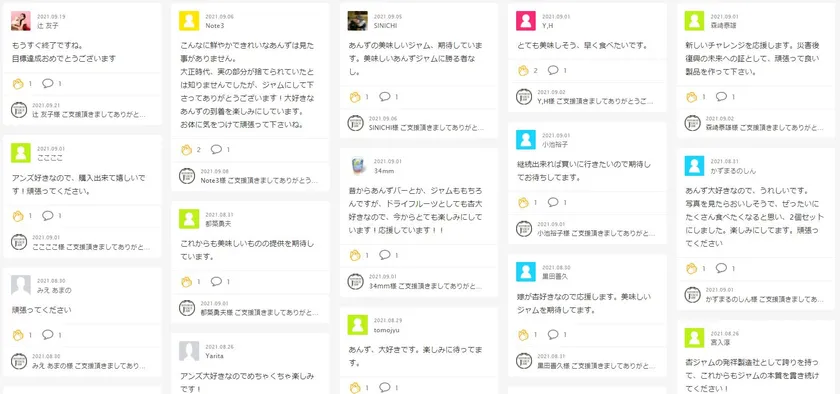840x394 pixels.
Task: Click the clap icon on 都築勇夫's comment
Action: click(x=186, y=281)
